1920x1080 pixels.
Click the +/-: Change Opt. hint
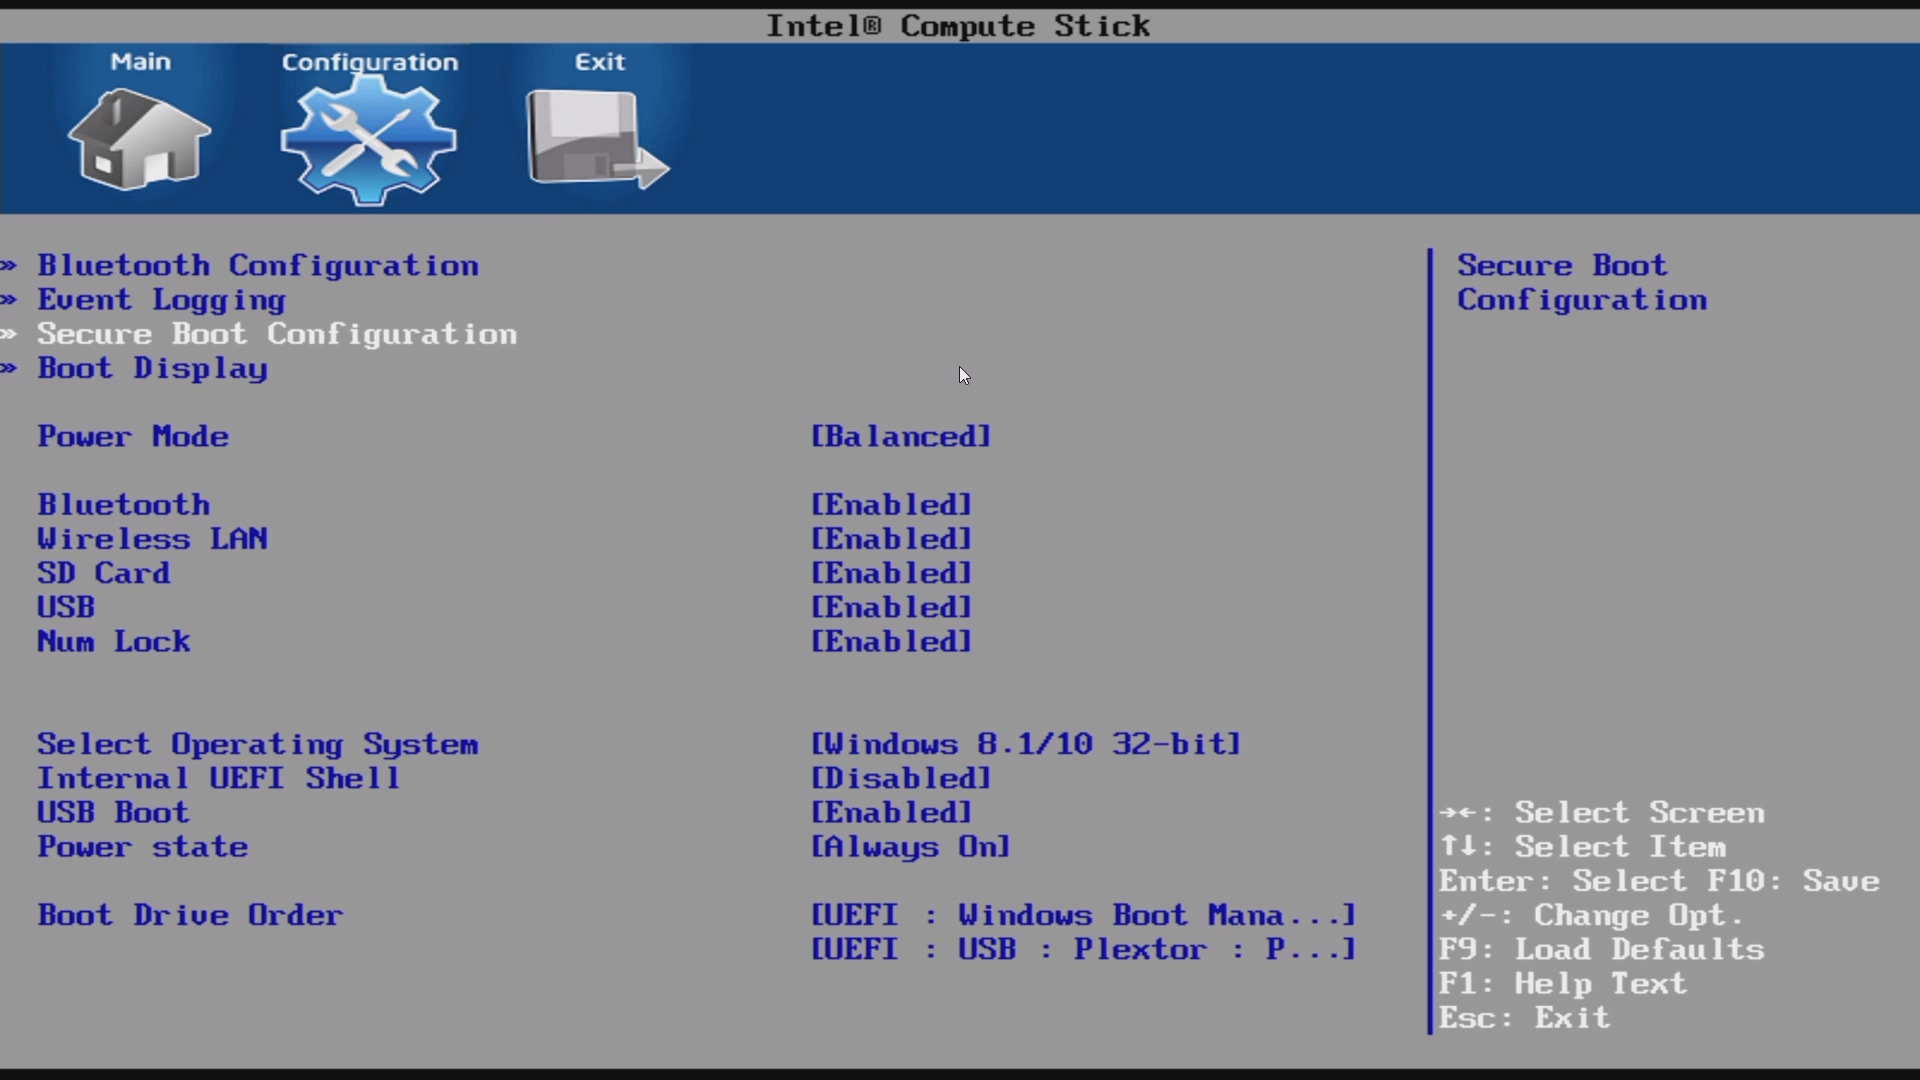click(1592, 915)
